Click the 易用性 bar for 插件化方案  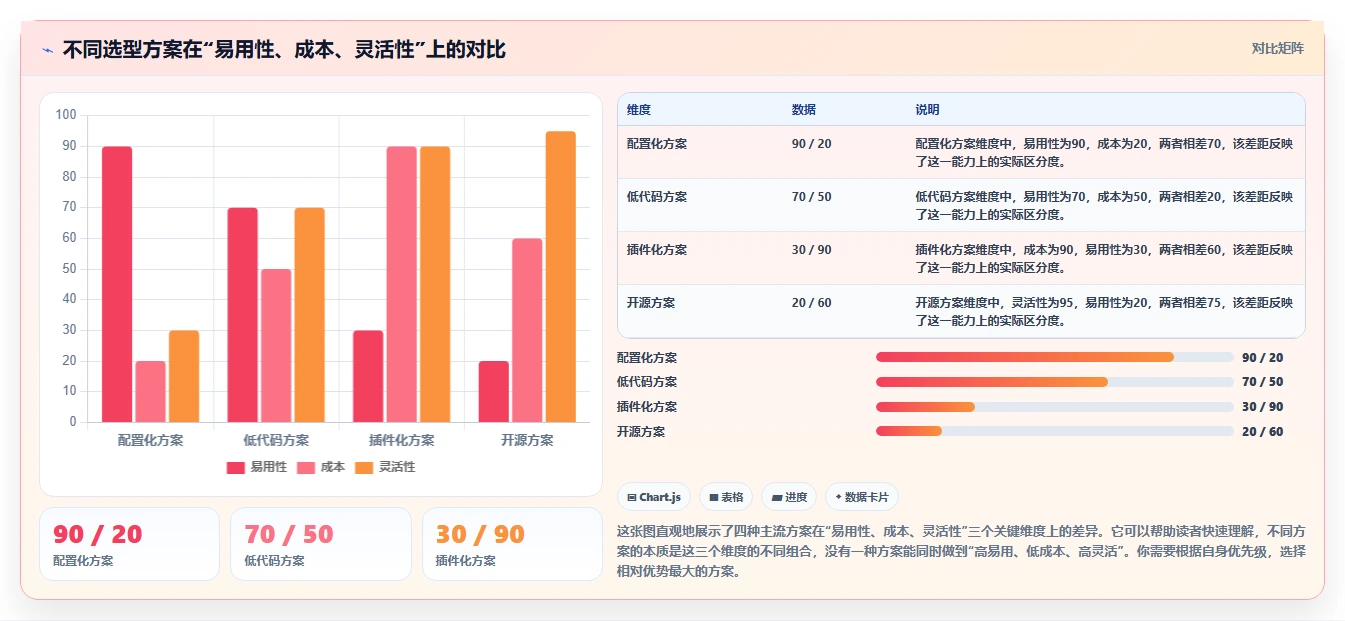368,376
